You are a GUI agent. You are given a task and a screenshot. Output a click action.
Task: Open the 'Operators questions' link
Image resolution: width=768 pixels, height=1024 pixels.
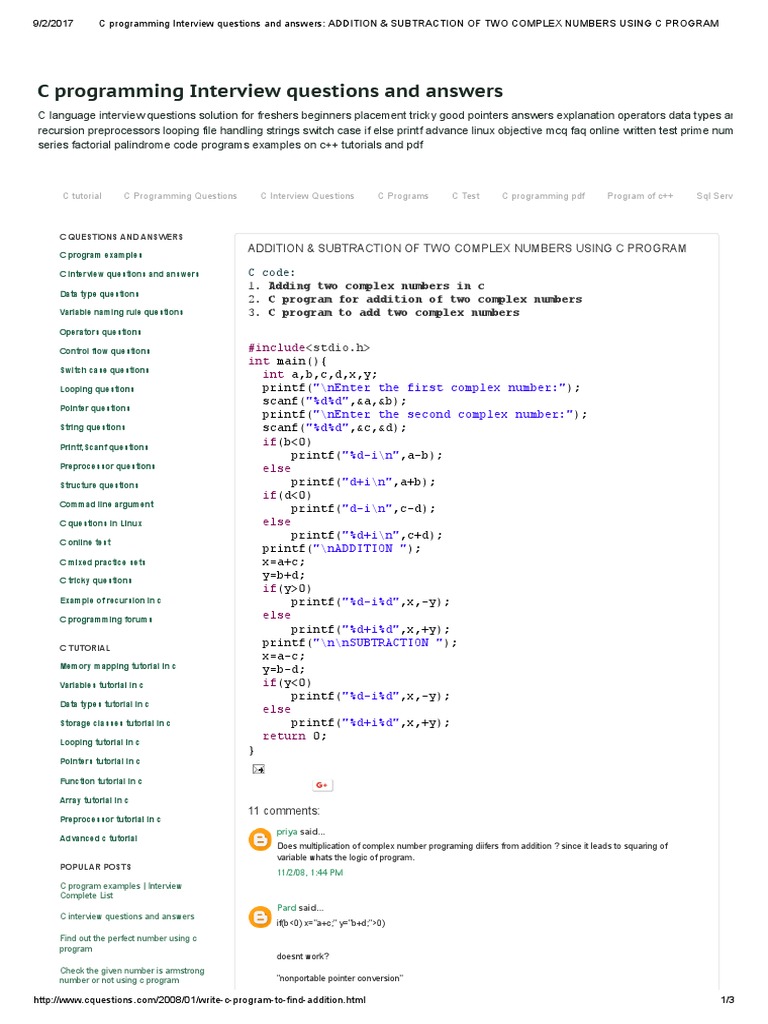(100, 332)
